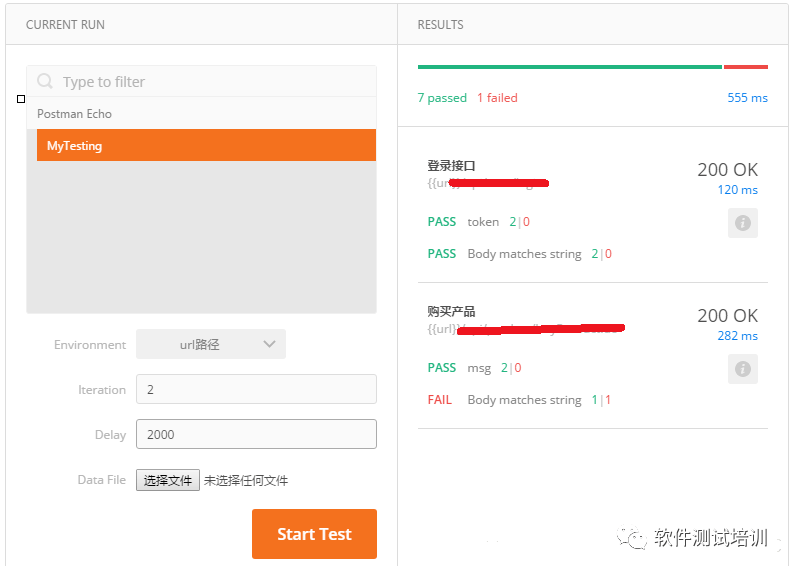Click the Data File label
793x572 pixels.
pyautogui.click(x=102, y=479)
